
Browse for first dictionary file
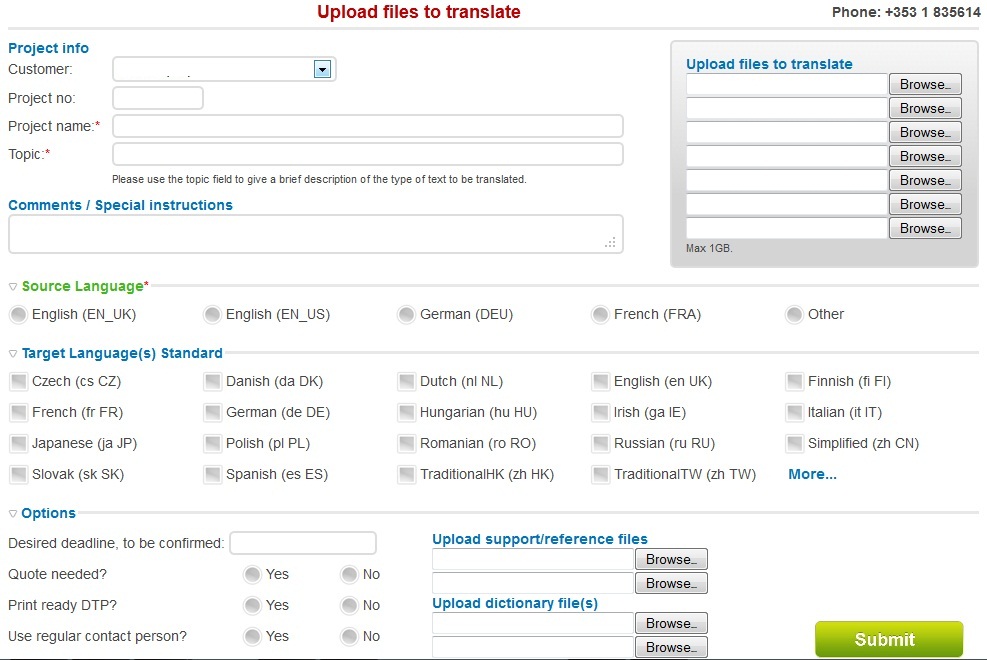tap(671, 624)
